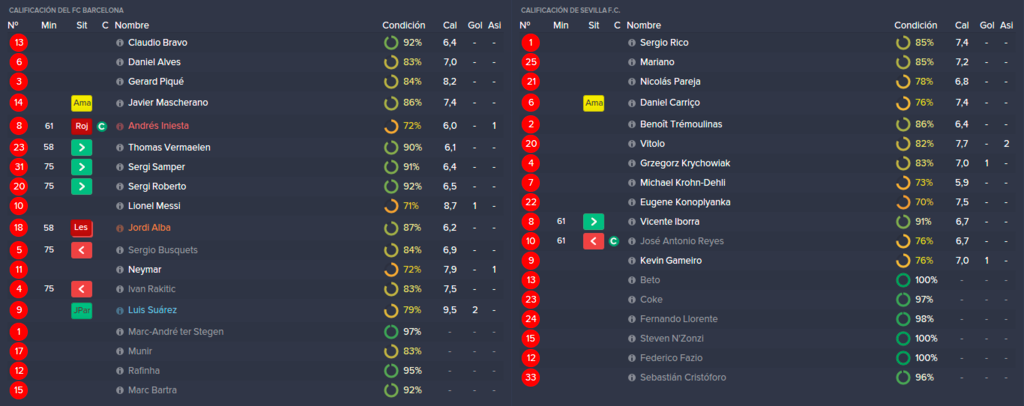1024x406 pixels.
Task: Click the captain C badge beside José Antonio Reyes
Action: point(613,242)
